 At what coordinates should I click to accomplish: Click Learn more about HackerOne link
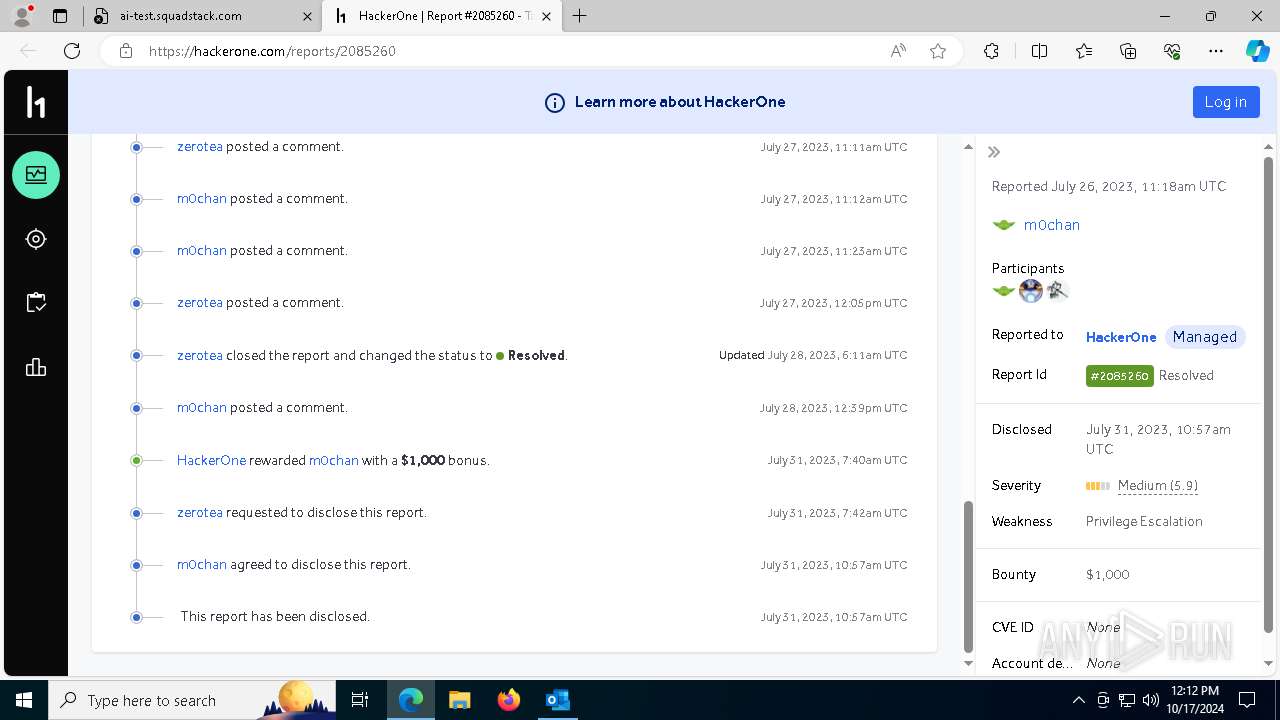coord(680,102)
